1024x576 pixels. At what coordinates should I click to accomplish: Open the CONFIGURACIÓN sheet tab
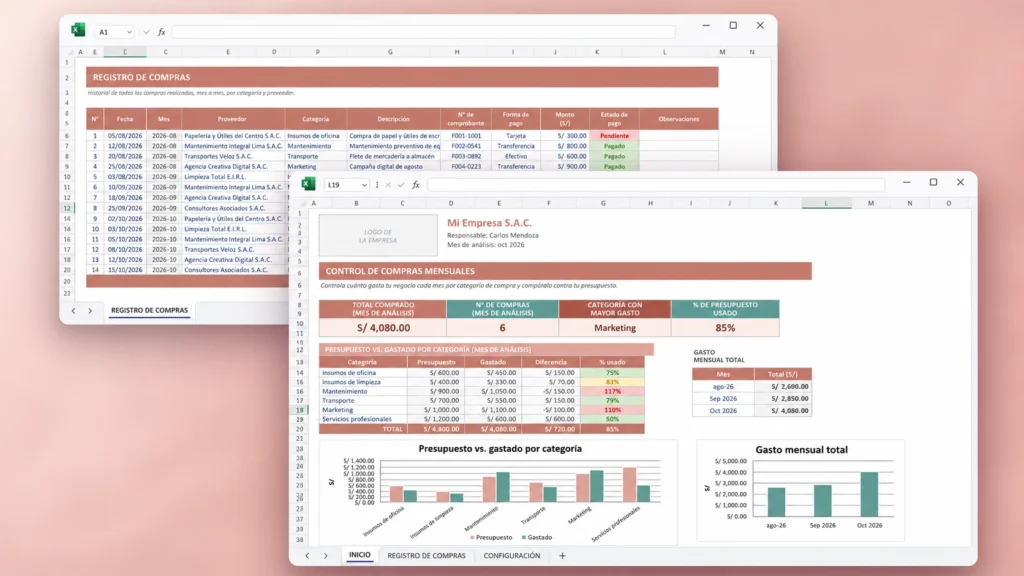pyautogui.click(x=512, y=556)
